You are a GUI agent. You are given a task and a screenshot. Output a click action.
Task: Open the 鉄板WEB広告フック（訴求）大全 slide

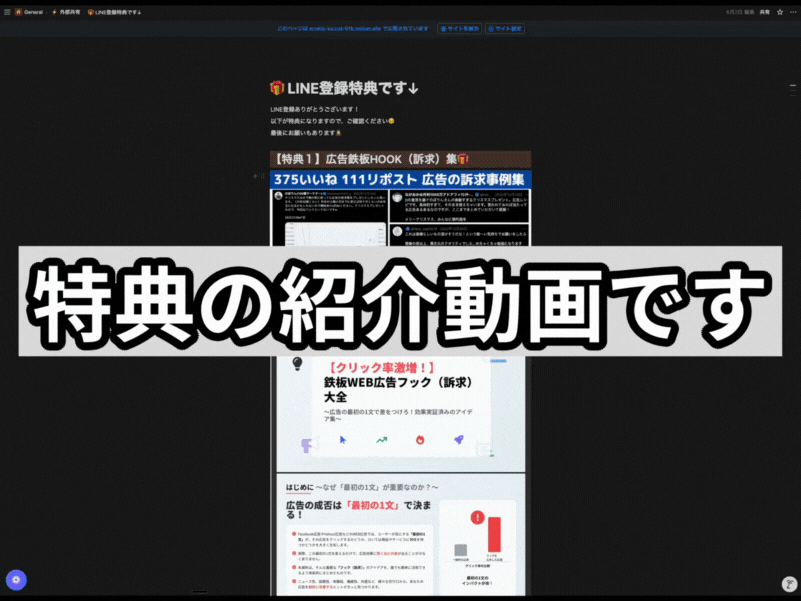pos(400,414)
